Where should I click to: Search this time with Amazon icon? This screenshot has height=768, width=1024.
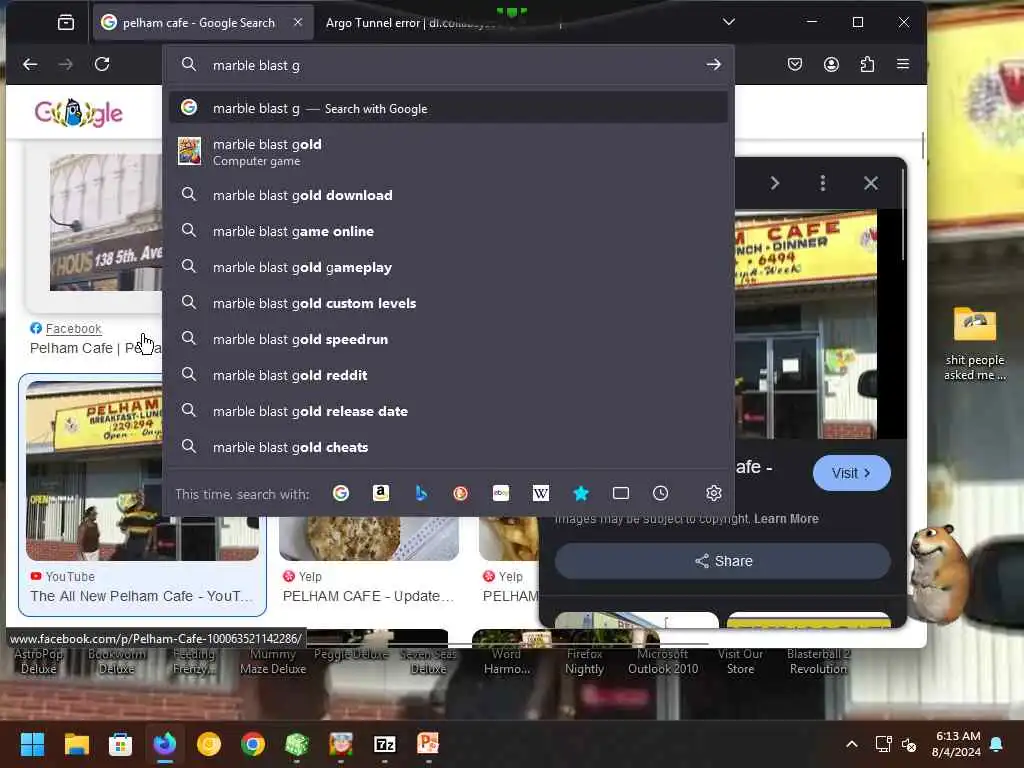[381, 493]
